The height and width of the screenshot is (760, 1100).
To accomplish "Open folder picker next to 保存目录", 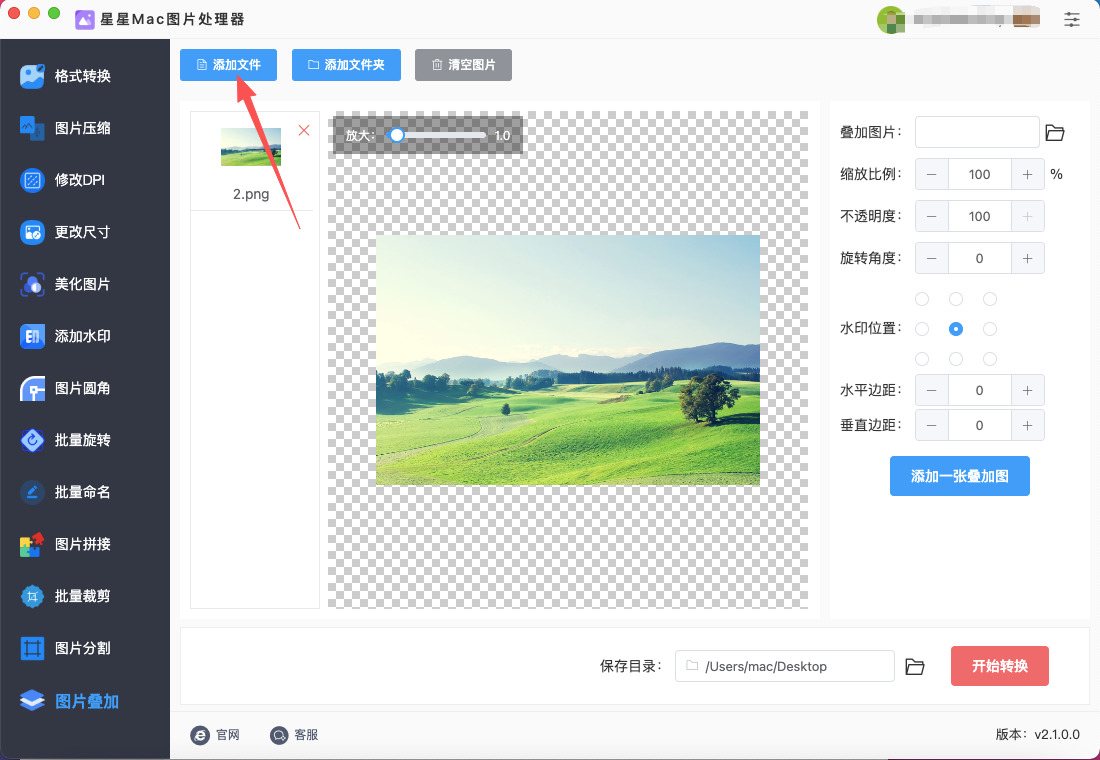I will pyautogui.click(x=914, y=666).
